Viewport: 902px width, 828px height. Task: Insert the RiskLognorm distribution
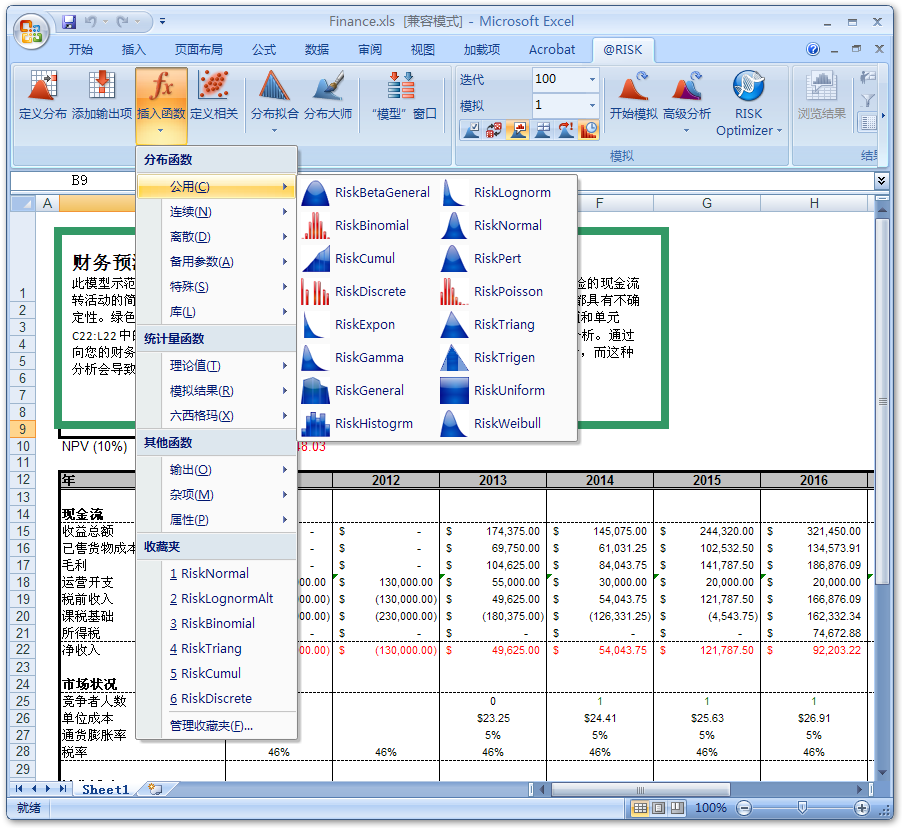click(506, 193)
